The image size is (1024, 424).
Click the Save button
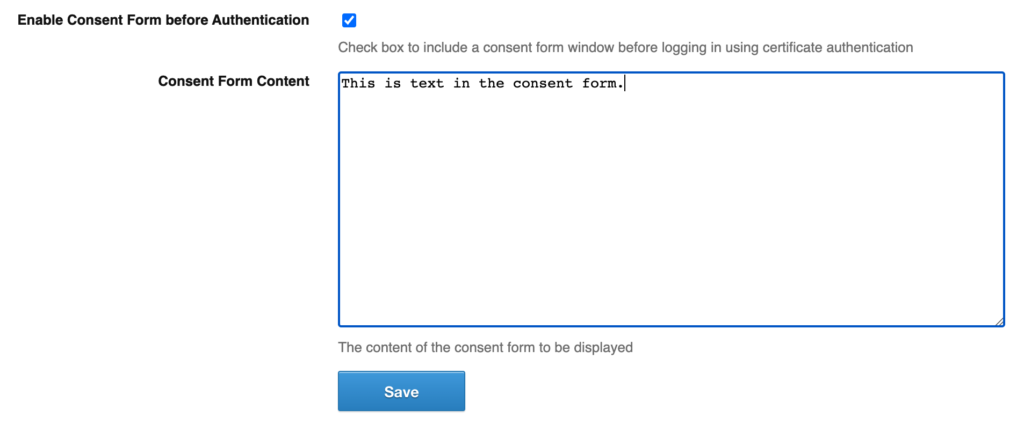[401, 392]
